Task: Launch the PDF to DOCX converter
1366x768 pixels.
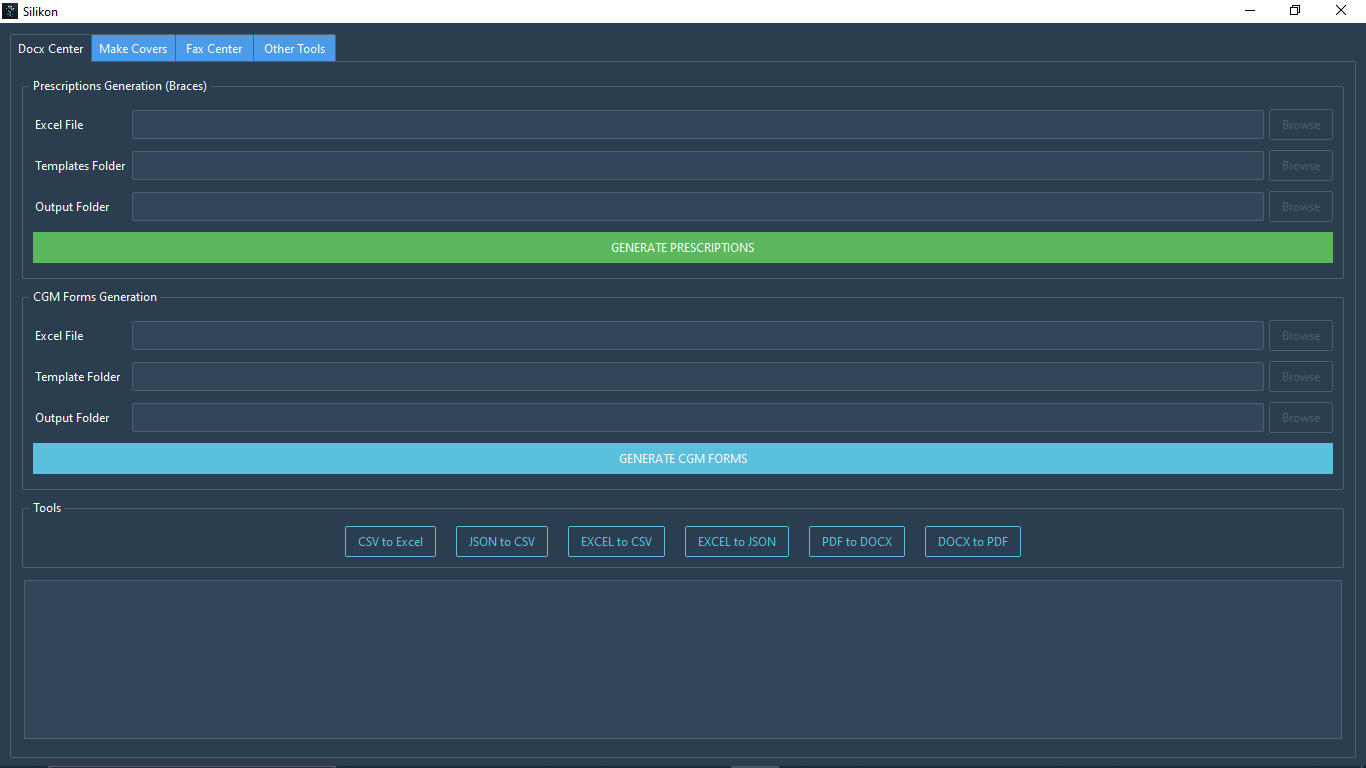Action: (x=857, y=542)
